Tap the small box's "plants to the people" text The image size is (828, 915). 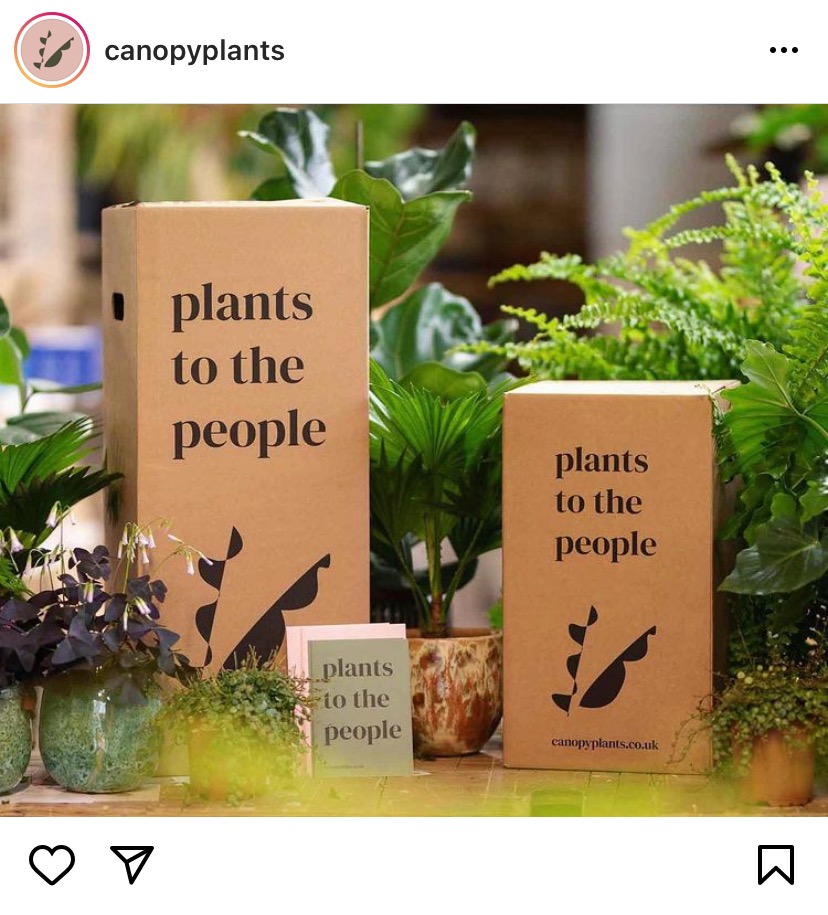pyautogui.click(x=605, y=504)
